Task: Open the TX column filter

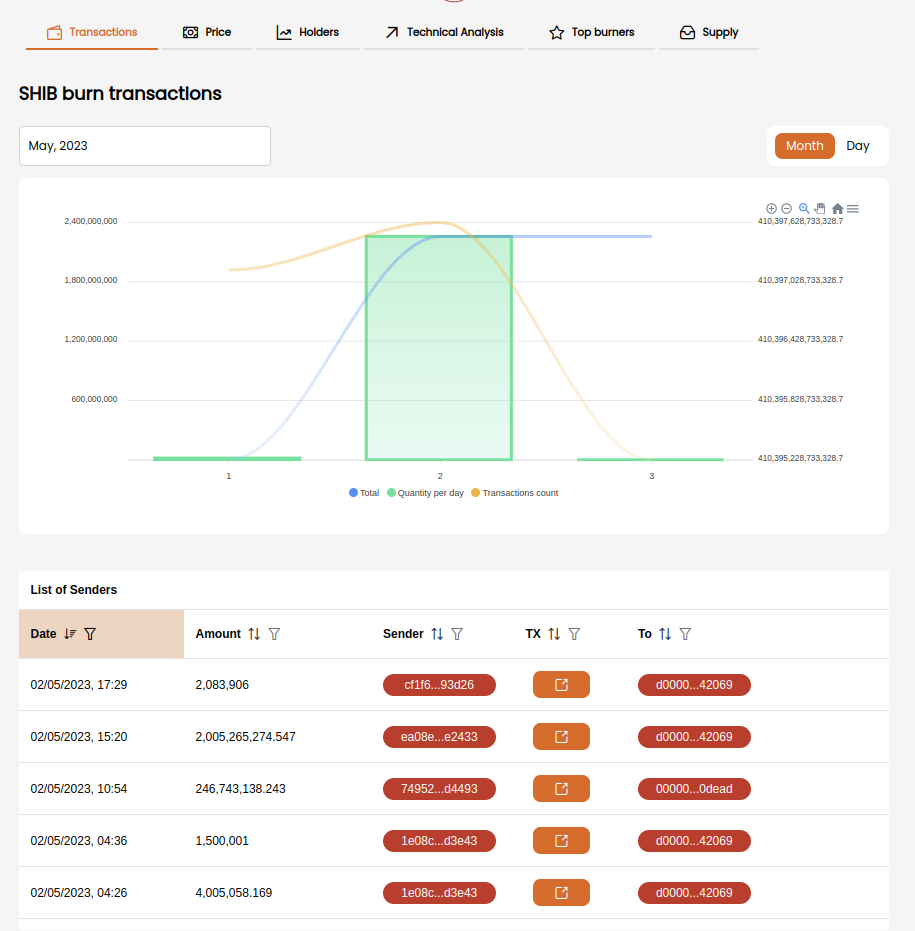Action: click(574, 634)
